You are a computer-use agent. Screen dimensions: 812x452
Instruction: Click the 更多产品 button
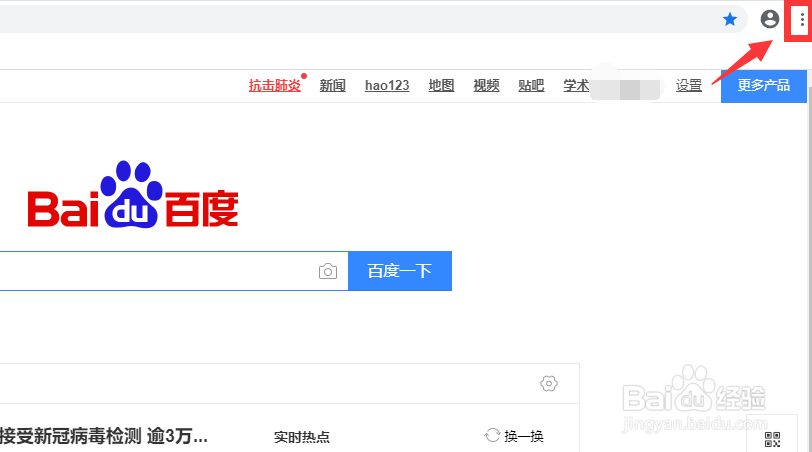pyautogui.click(x=764, y=86)
